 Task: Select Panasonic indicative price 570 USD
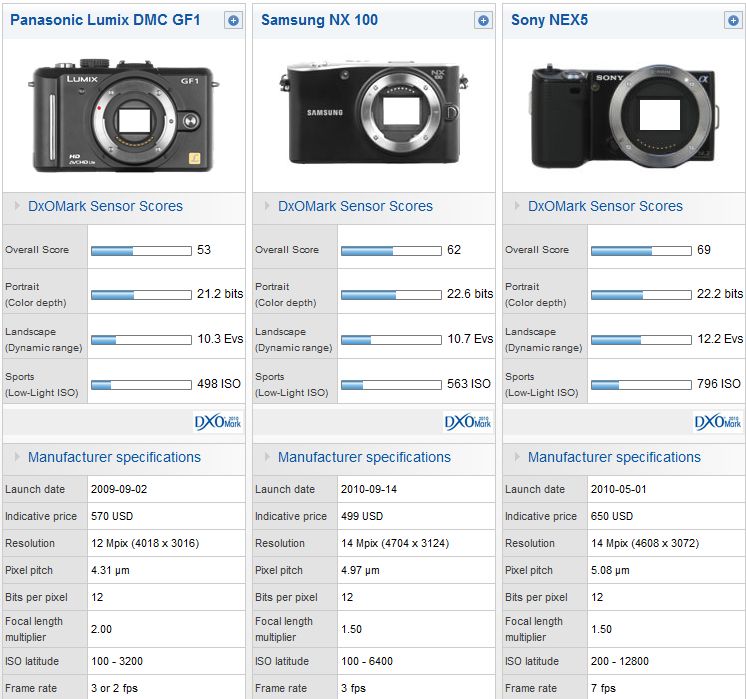(x=112, y=516)
